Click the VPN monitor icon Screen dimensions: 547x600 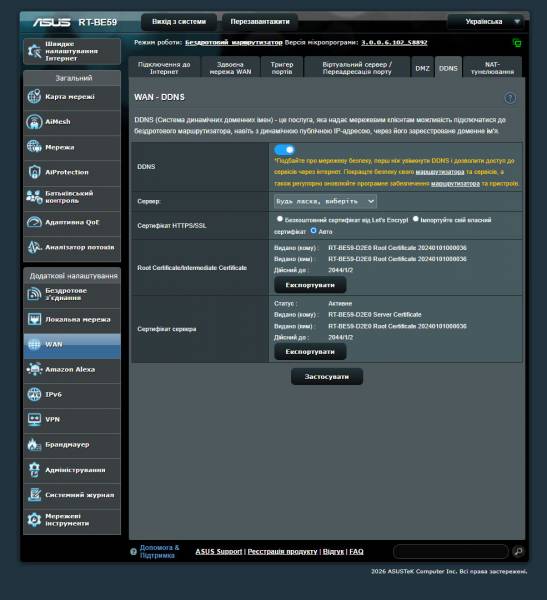pyautogui.click(x=34, y=419)
